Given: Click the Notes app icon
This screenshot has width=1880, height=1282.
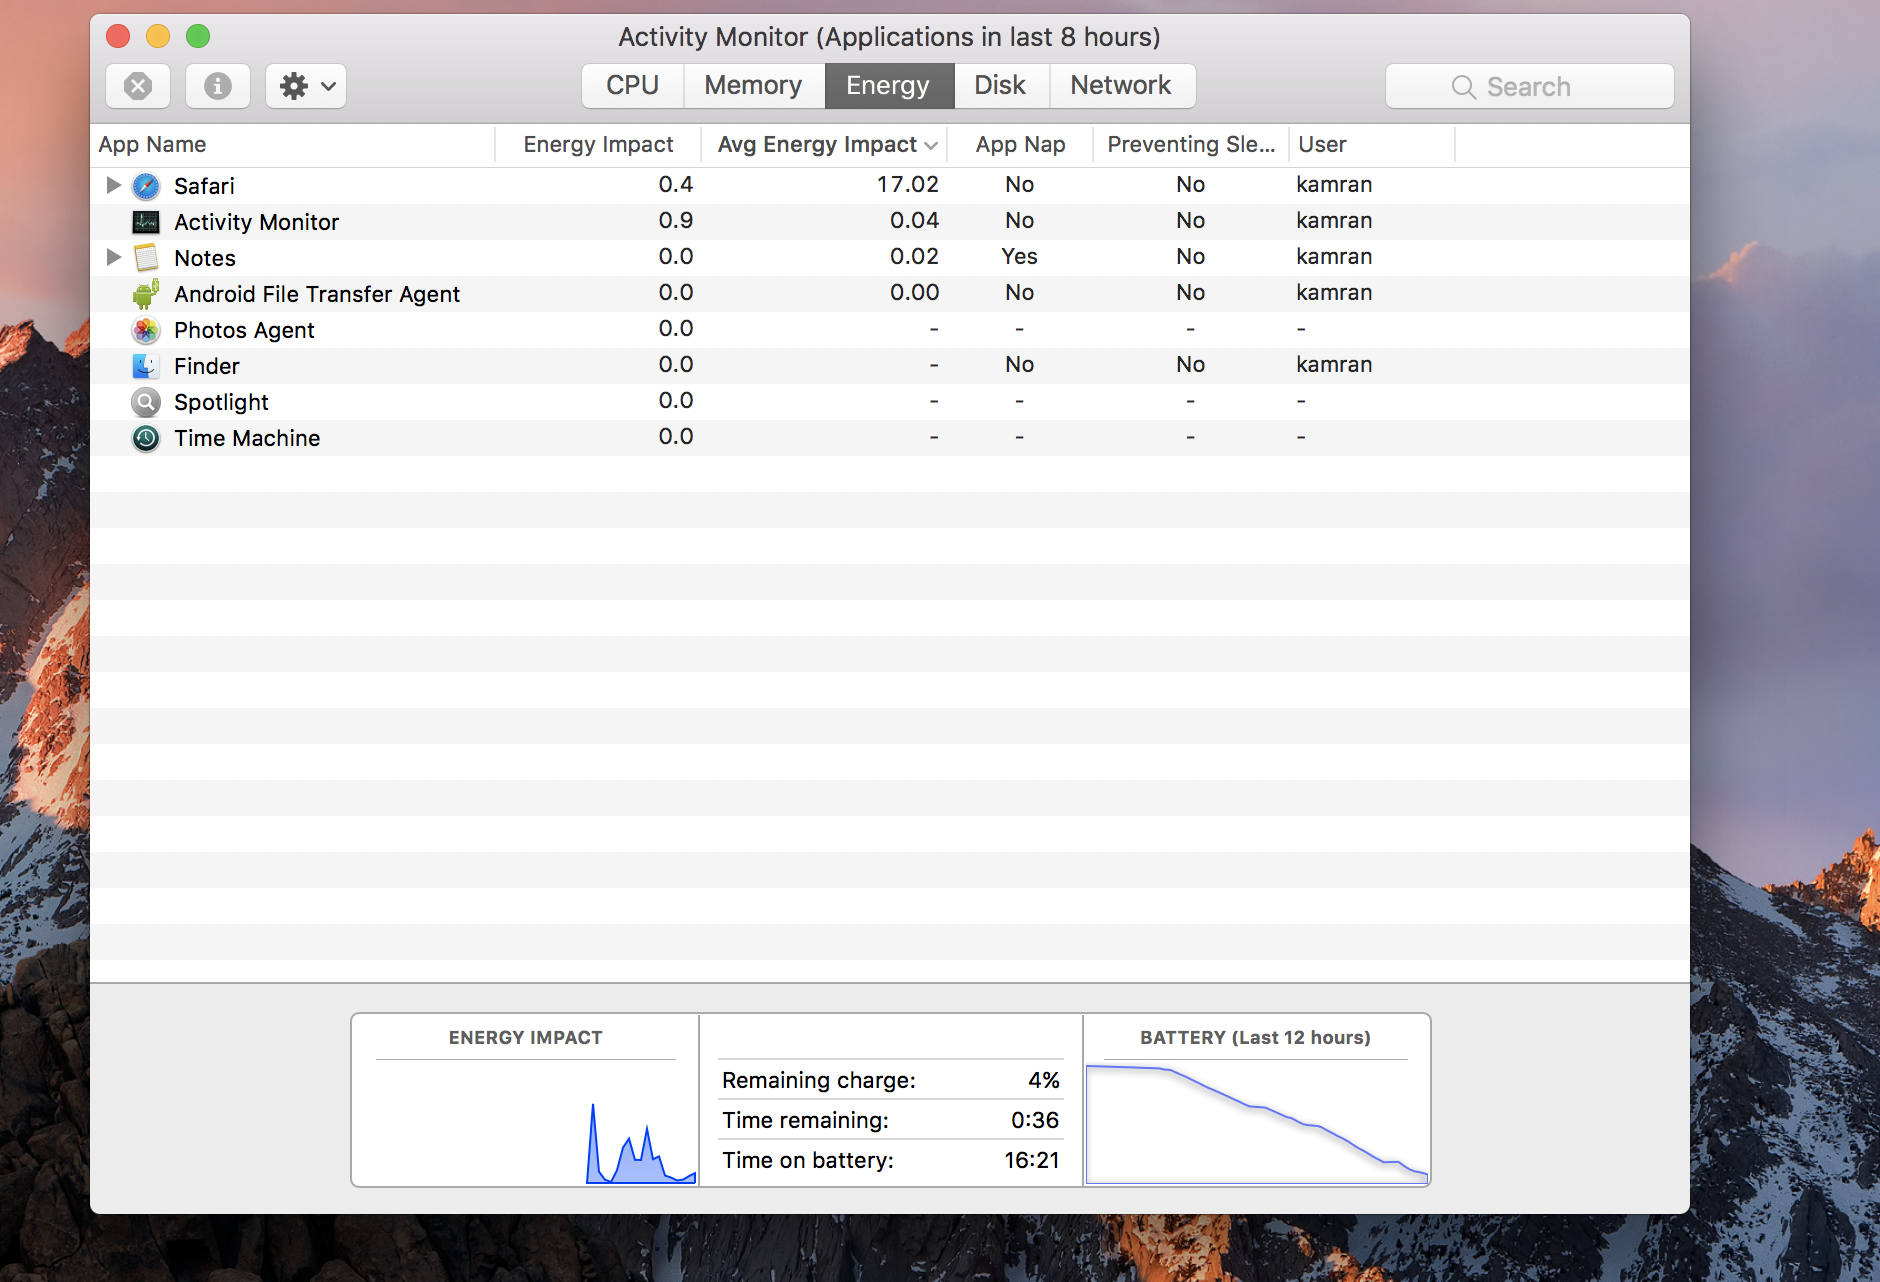Looking at the screenshot, I should (x=146, y=258).
